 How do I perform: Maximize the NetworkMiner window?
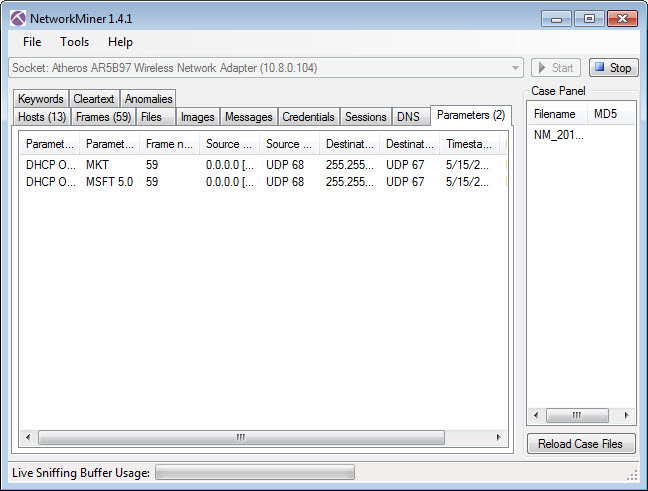(x=589, y=19)
